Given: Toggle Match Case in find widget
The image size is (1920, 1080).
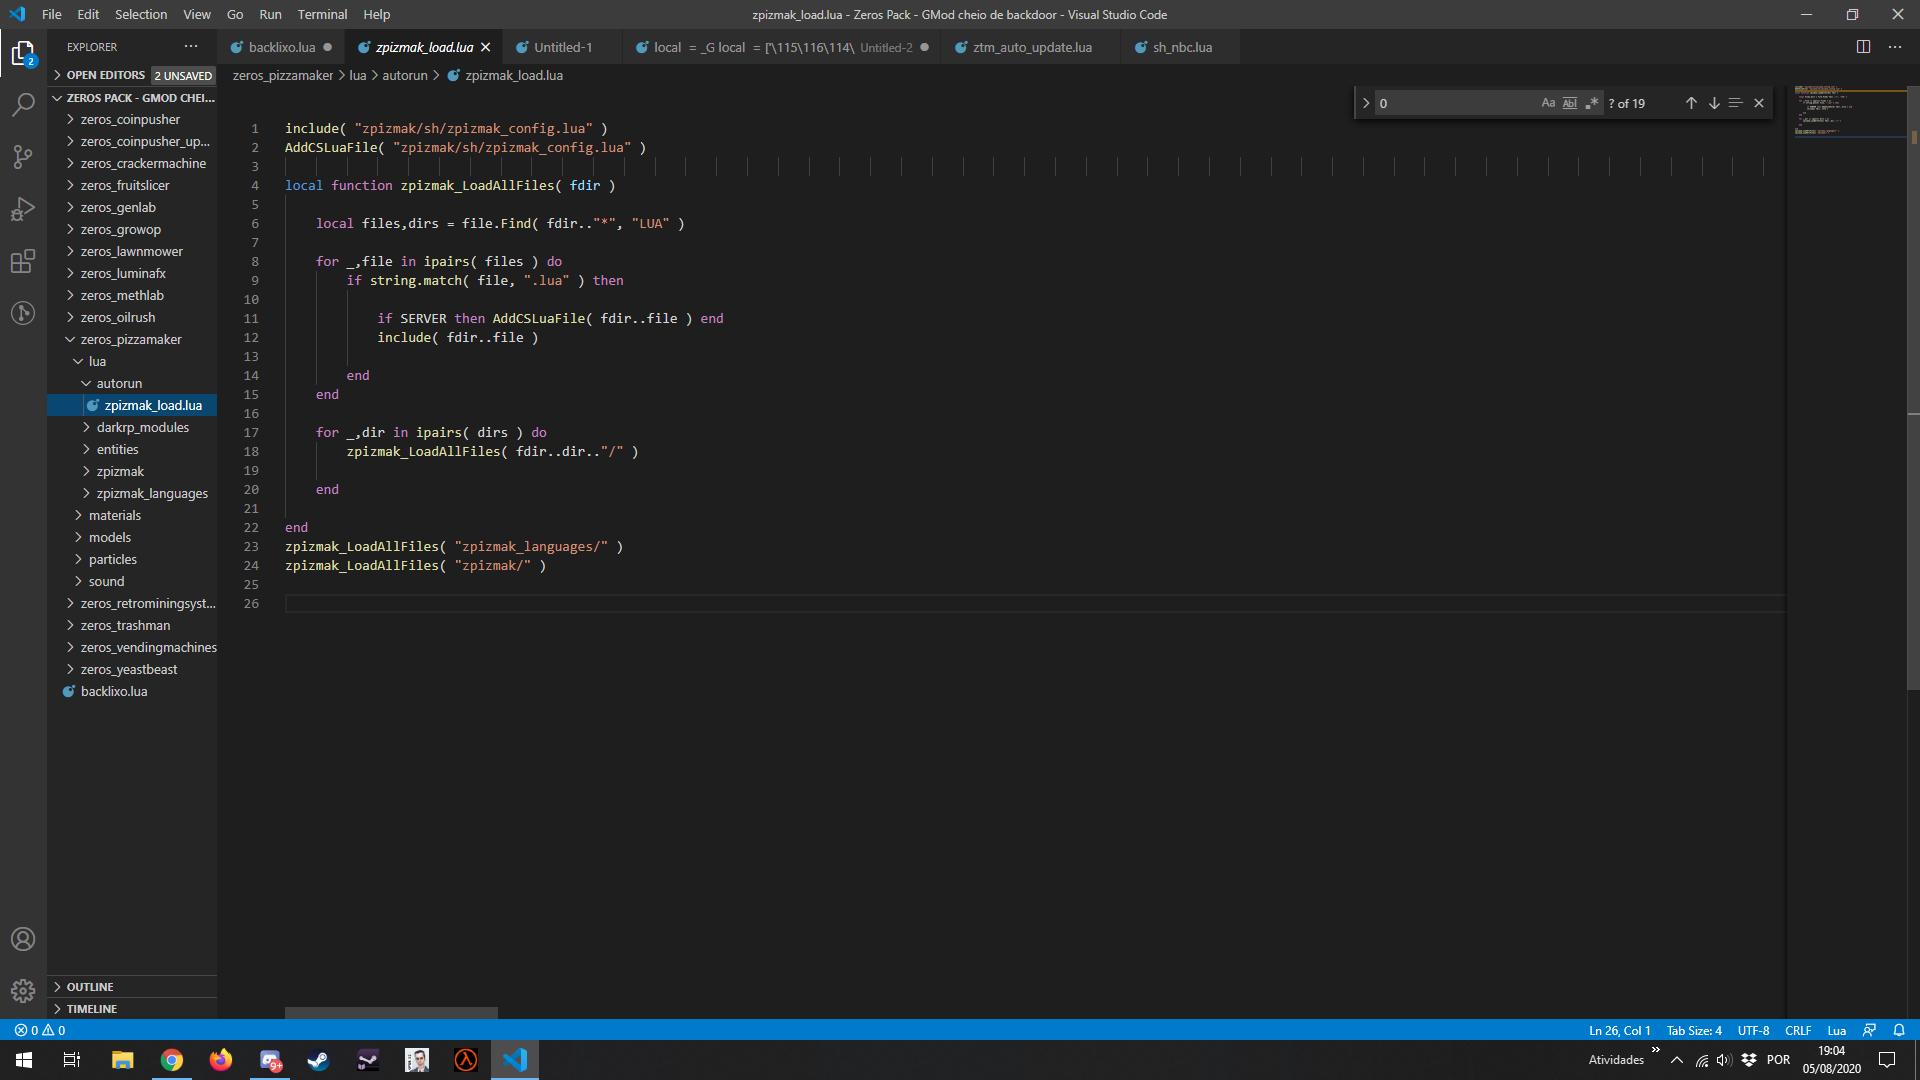Looking at the screenshot, I should tap(1548, 103).
